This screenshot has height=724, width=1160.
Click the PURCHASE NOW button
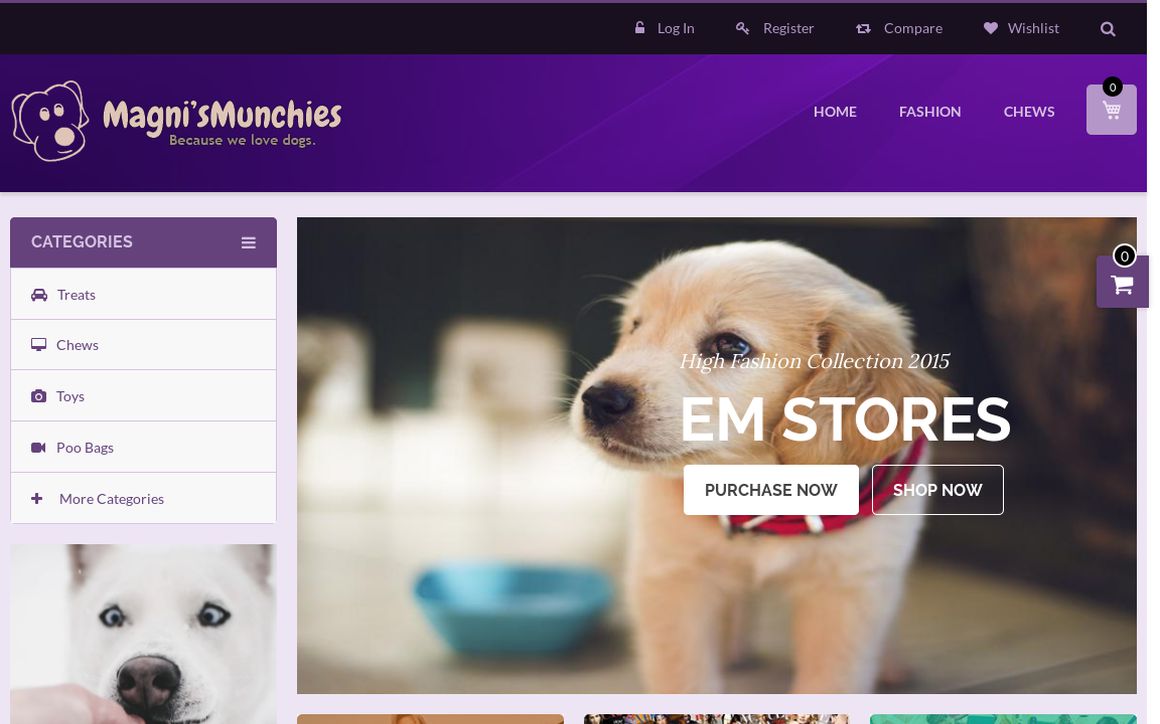pos(771,490)
